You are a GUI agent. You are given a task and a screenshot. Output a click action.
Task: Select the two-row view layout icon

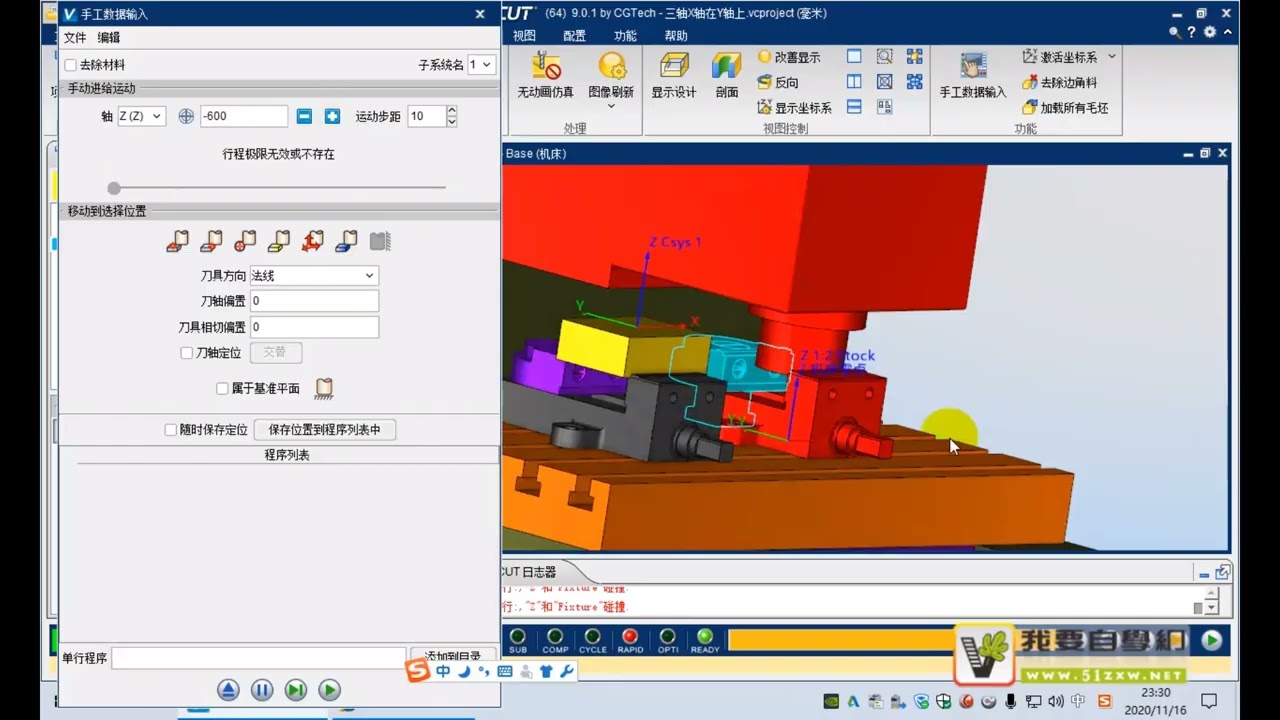coord(854,107)
